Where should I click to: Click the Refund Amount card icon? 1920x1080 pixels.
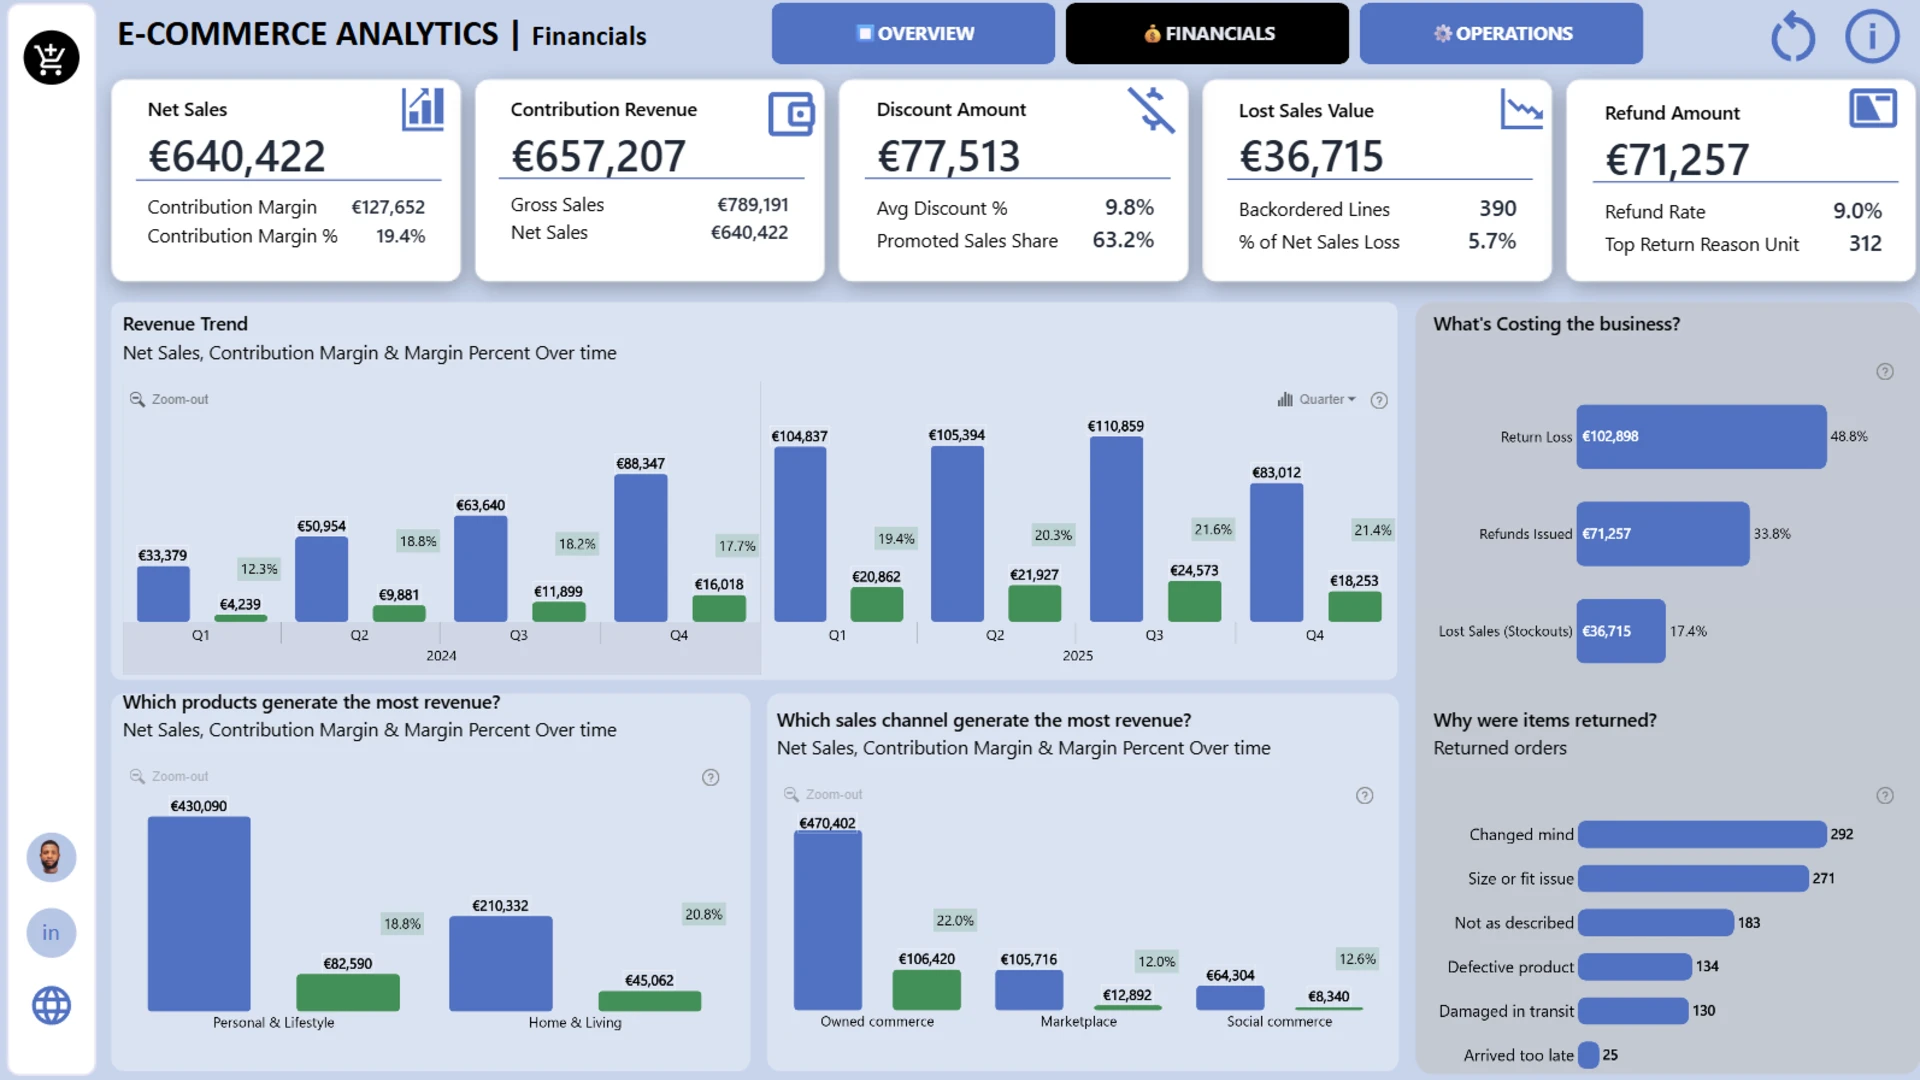(x=1873, y=108)
